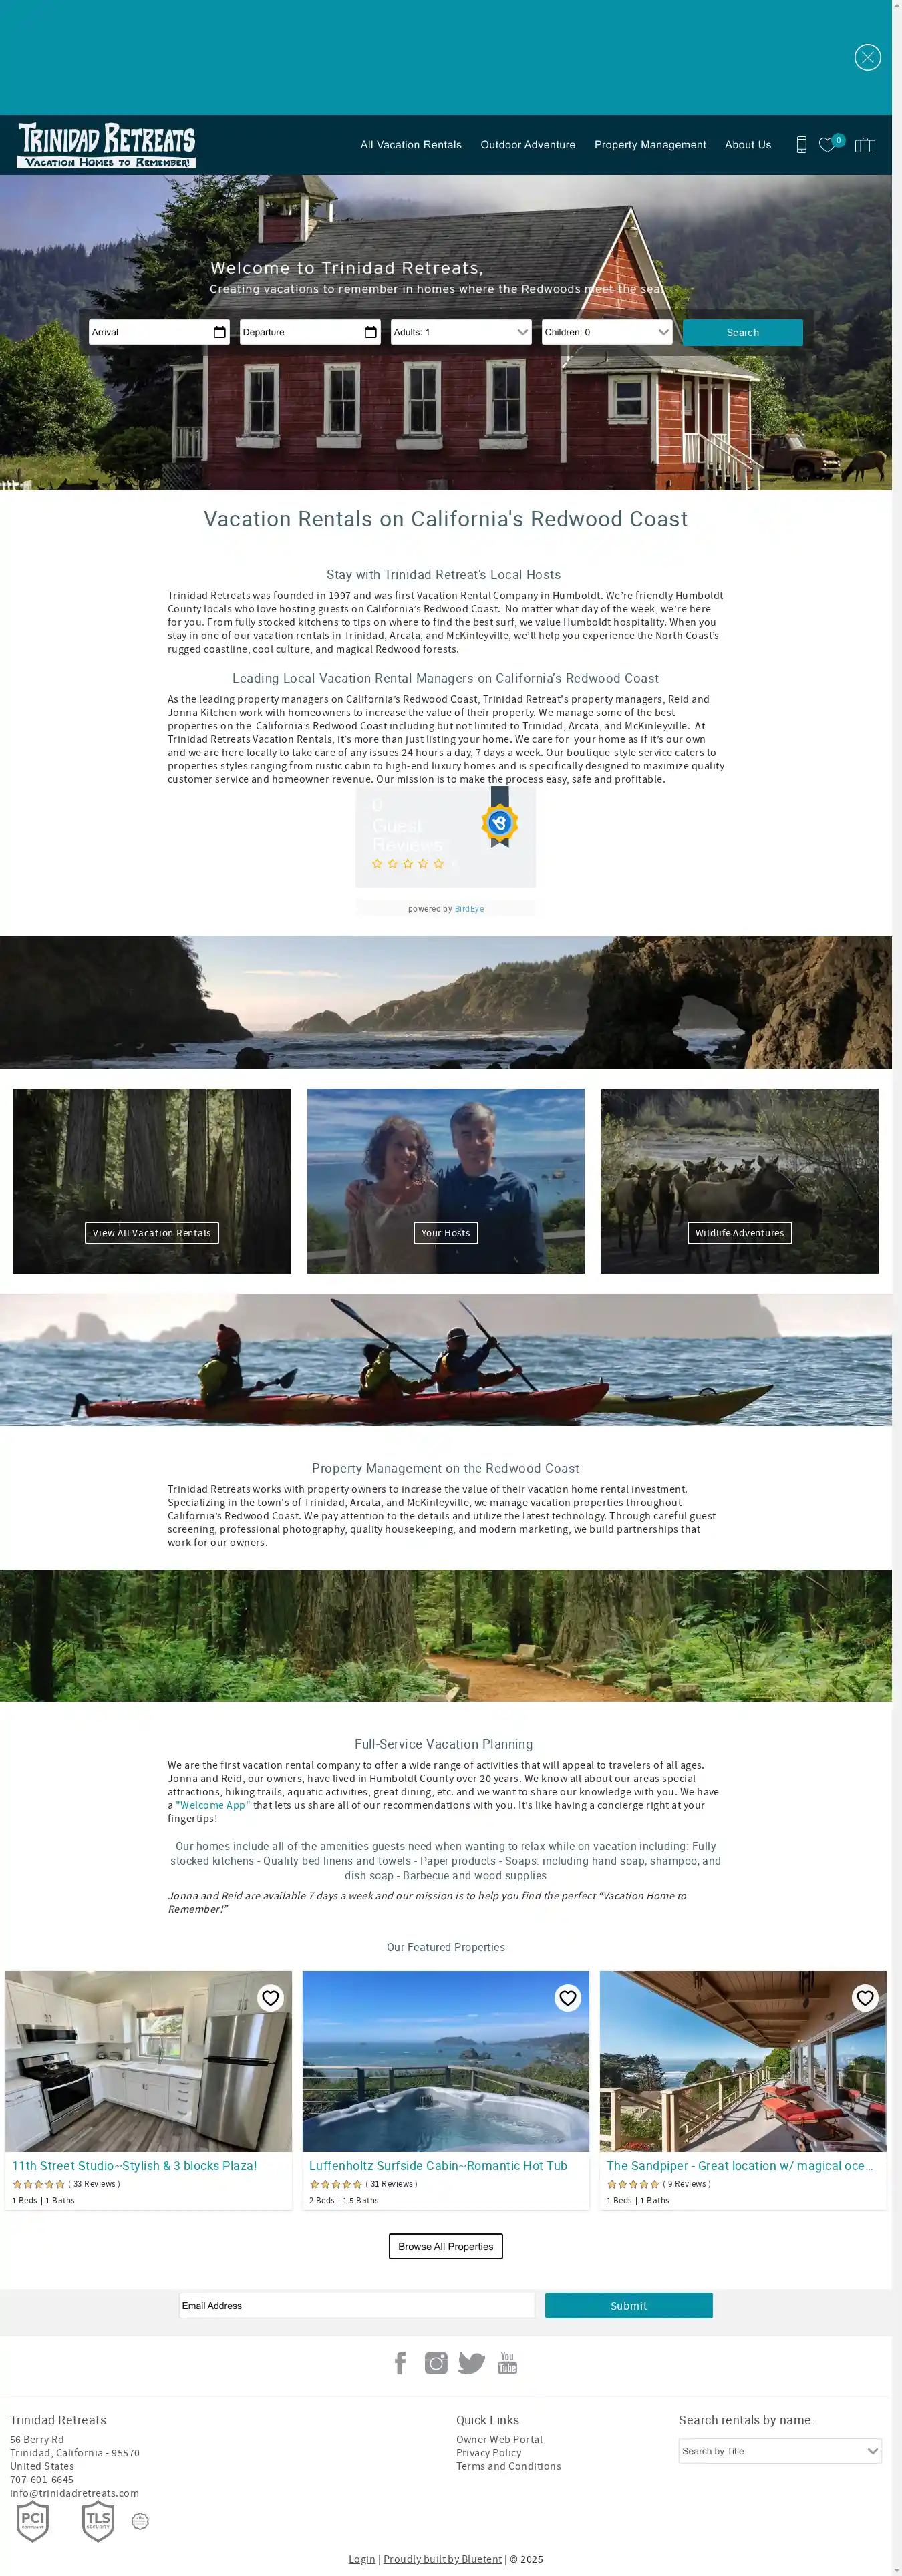
Task: Open the Facebook social icon
Action: pos(400,2363)
